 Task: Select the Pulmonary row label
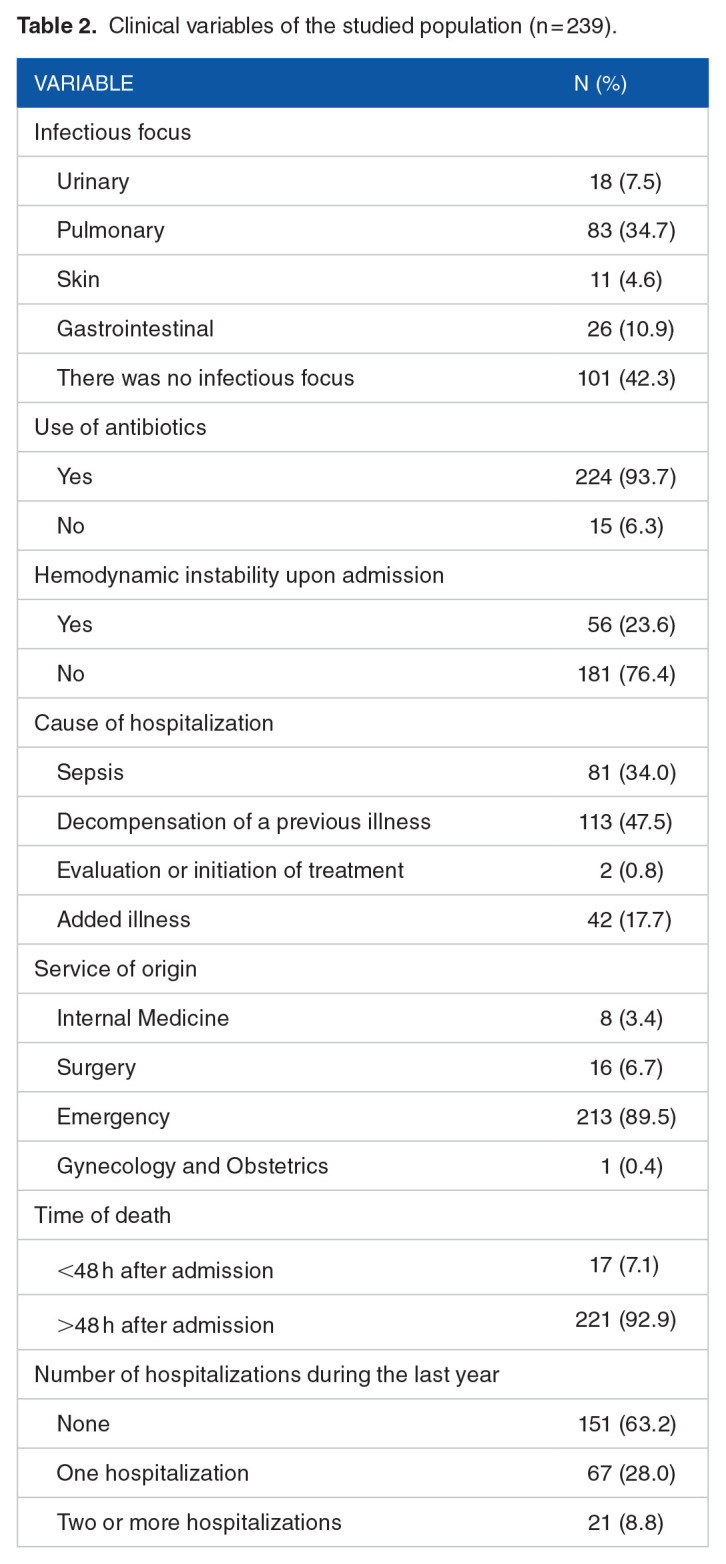coord(110,230)
